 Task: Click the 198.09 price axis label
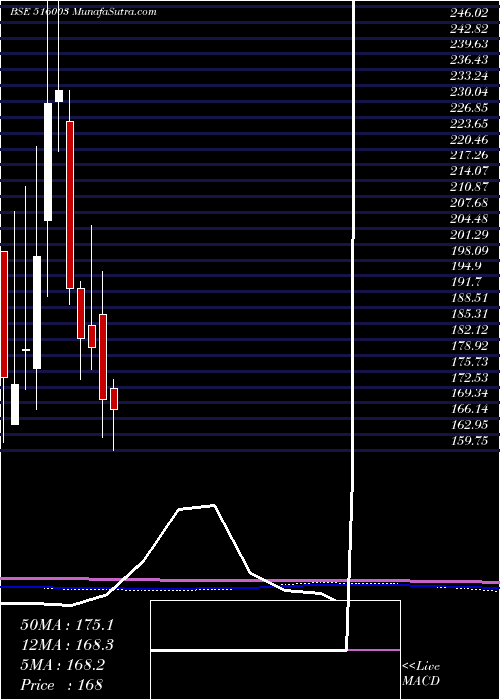(469, 250)
